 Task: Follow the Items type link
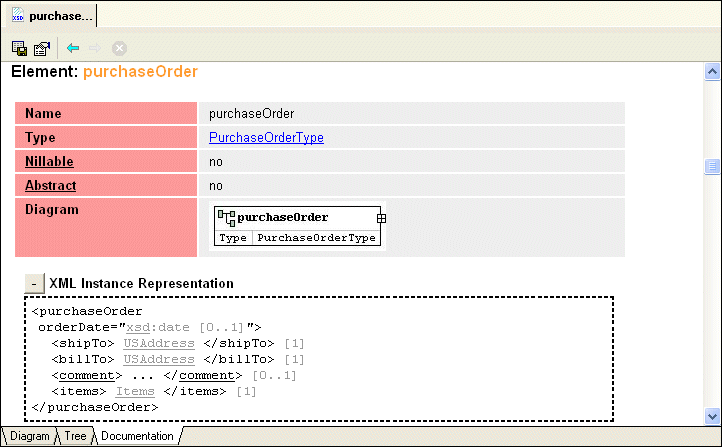click(135, 391)
